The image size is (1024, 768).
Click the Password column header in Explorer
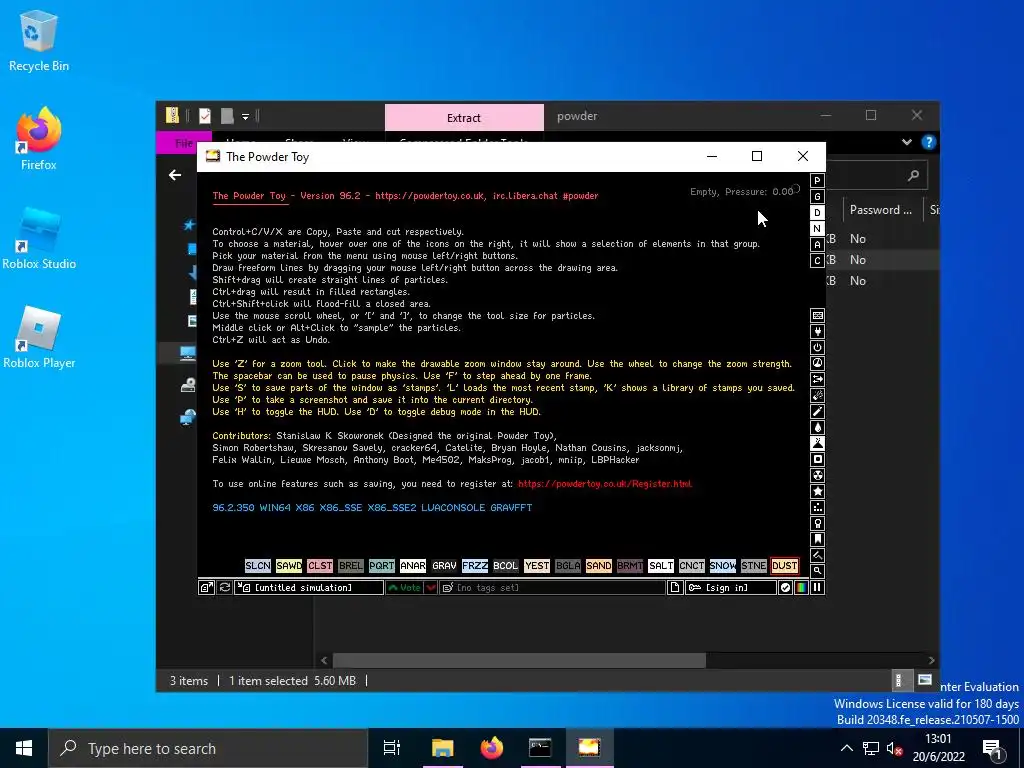click(880, 210)
